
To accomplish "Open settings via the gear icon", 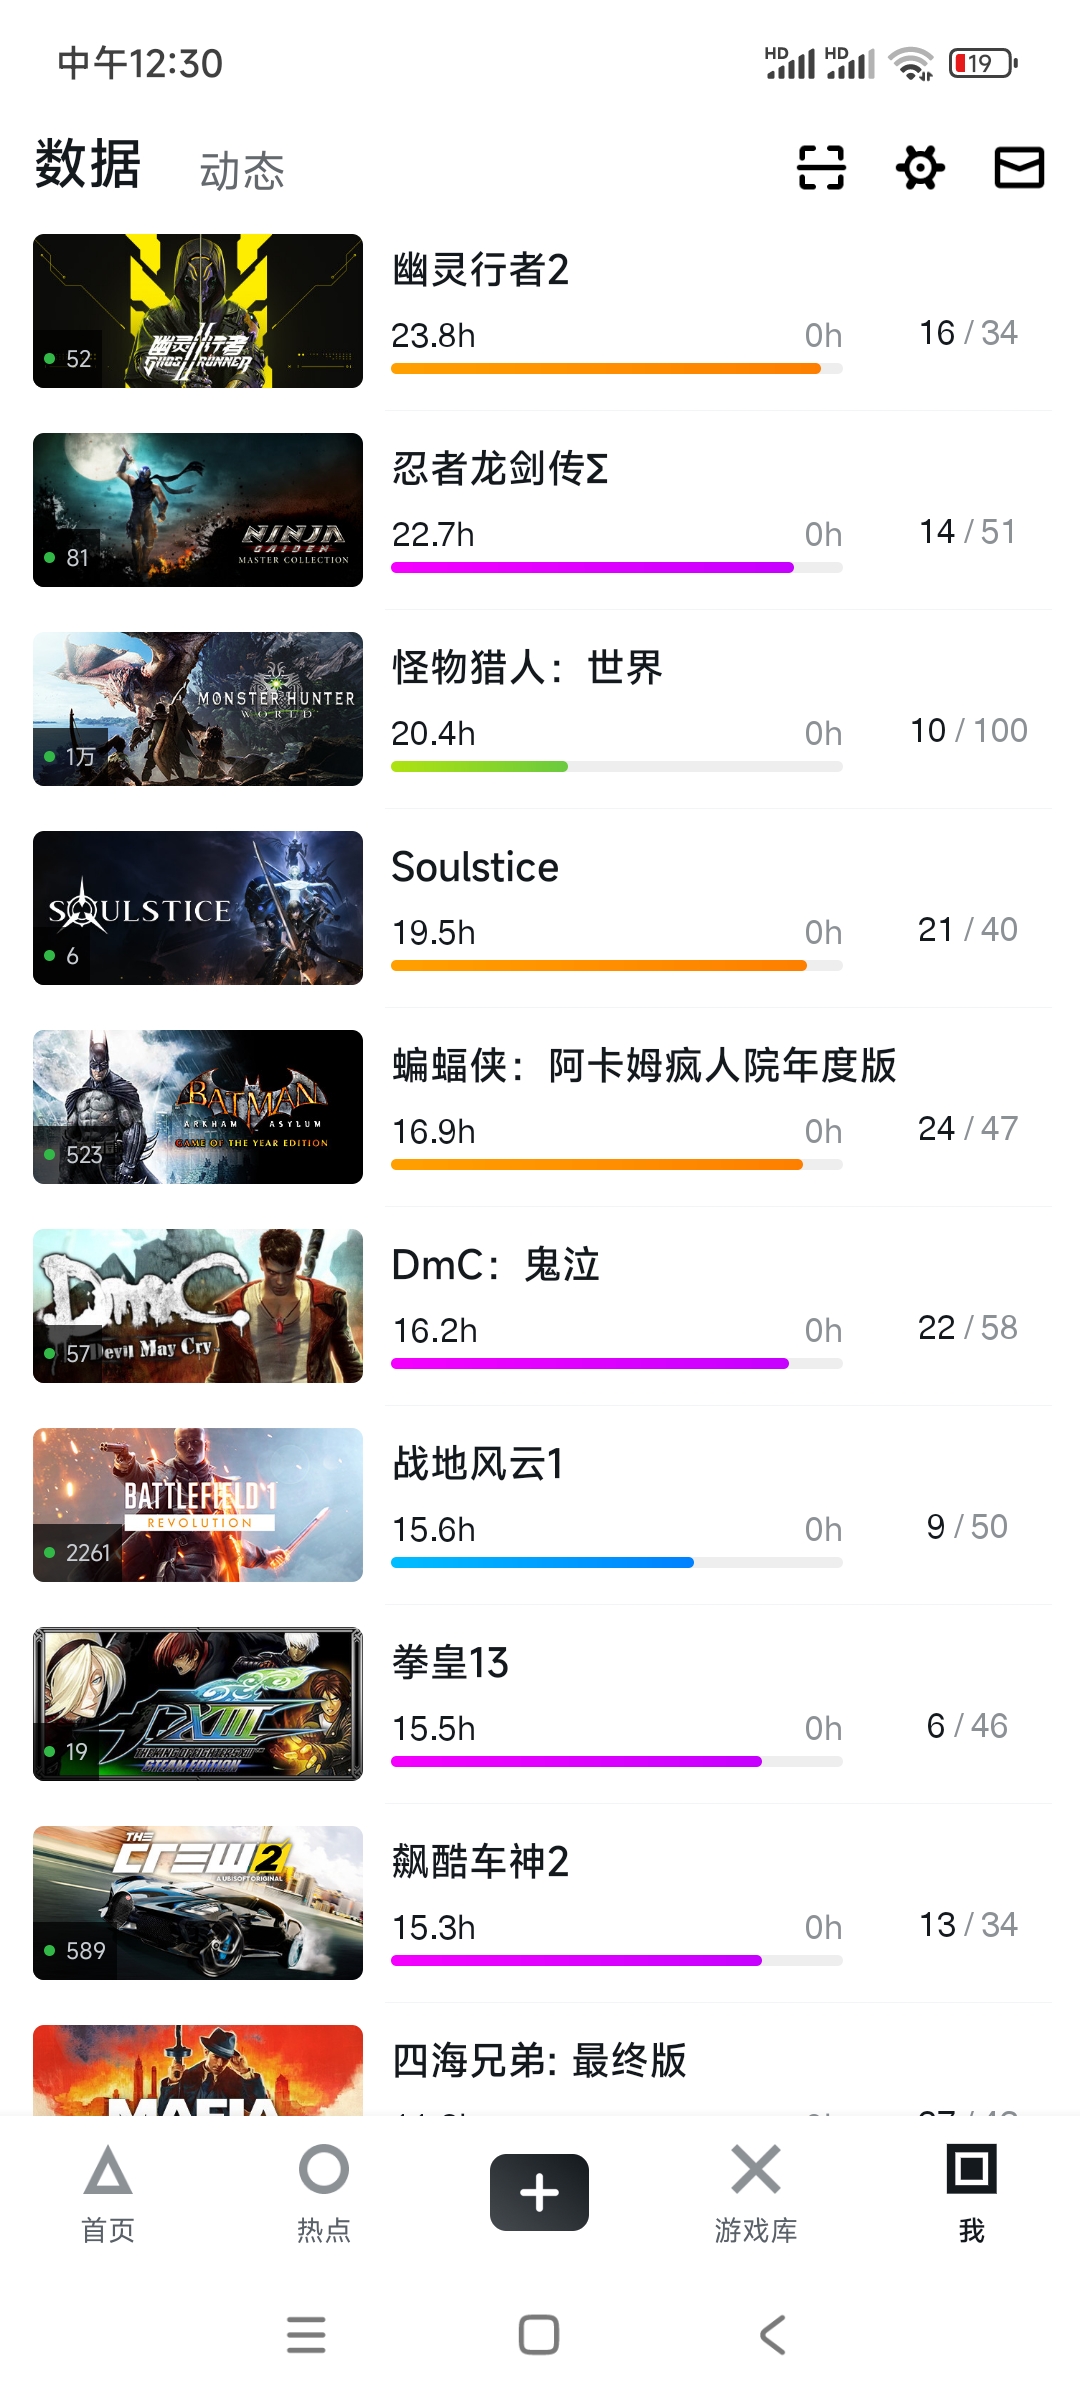I will pyautogui.click(x=920, y=167).
